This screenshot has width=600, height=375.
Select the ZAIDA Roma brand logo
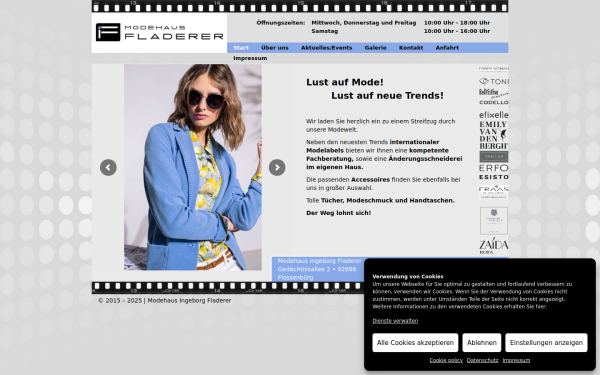click(494, 246)
